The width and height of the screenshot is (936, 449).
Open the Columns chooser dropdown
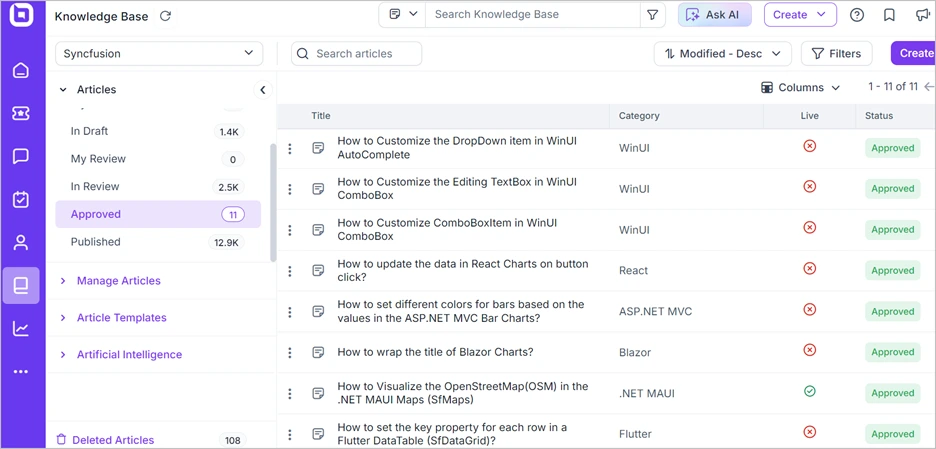point(800,88)
